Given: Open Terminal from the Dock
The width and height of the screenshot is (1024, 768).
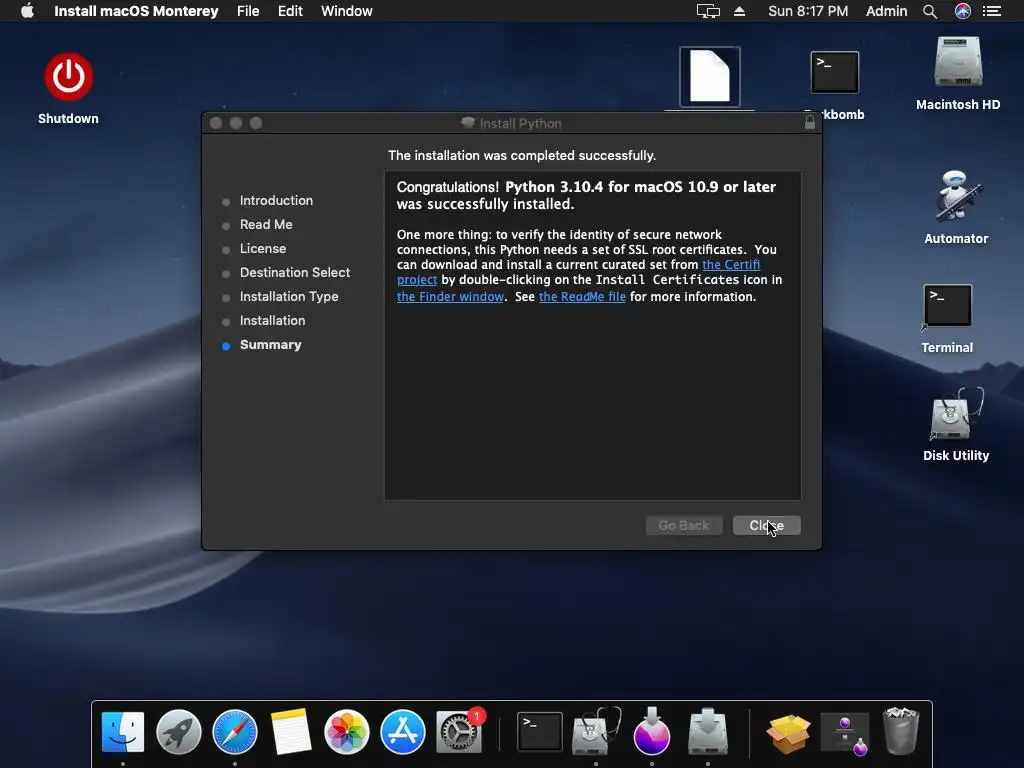Looking at the screenshot, I should tap(539, 732).
